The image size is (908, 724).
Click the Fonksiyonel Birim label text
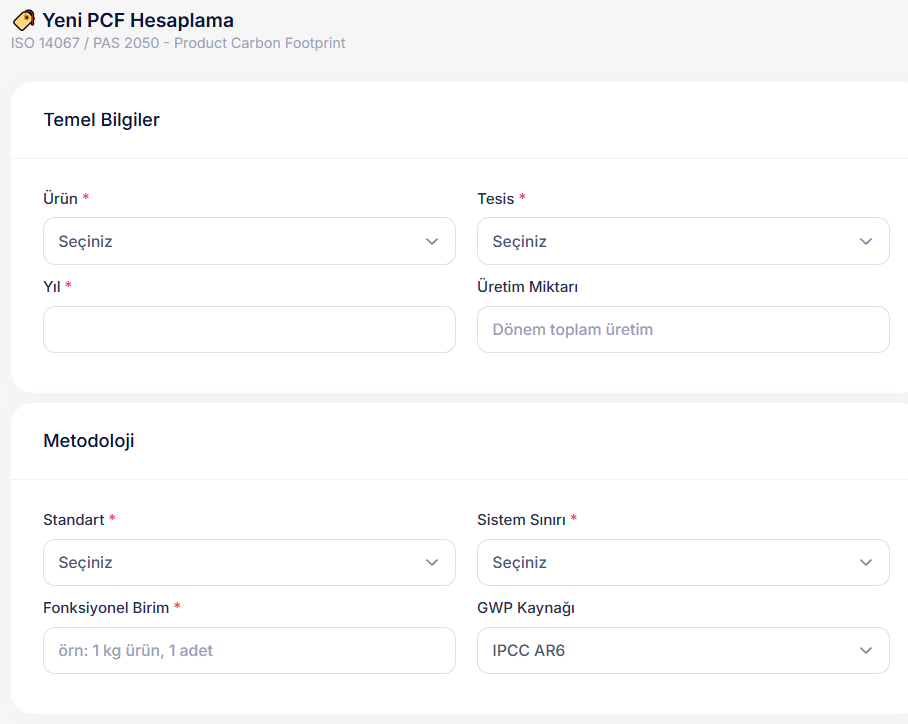coord(106,608)
